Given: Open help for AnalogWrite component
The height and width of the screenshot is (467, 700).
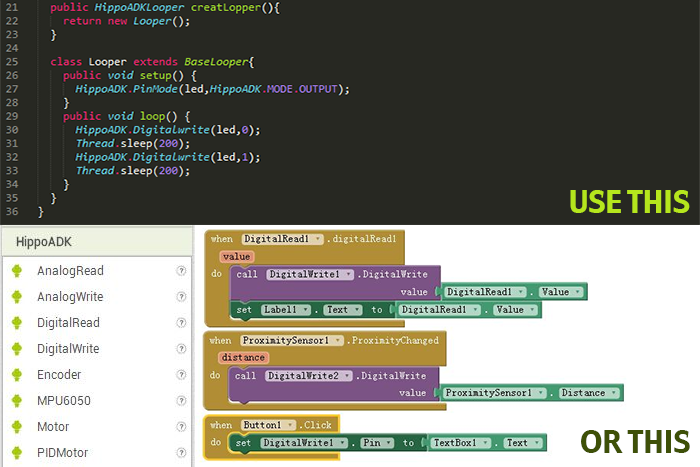Looking at the screenshot, I should click(x=181, y=296).
